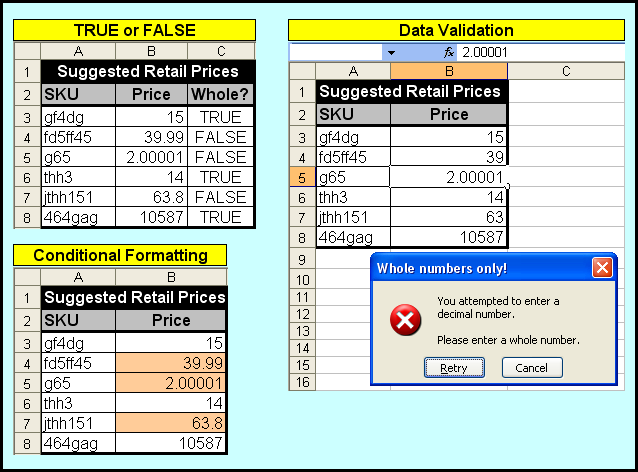Viewport: 638px width, 472px height.
Task: Click fd5ff45 in TRUE or FALSE table
Action: [x=78, y=137]
